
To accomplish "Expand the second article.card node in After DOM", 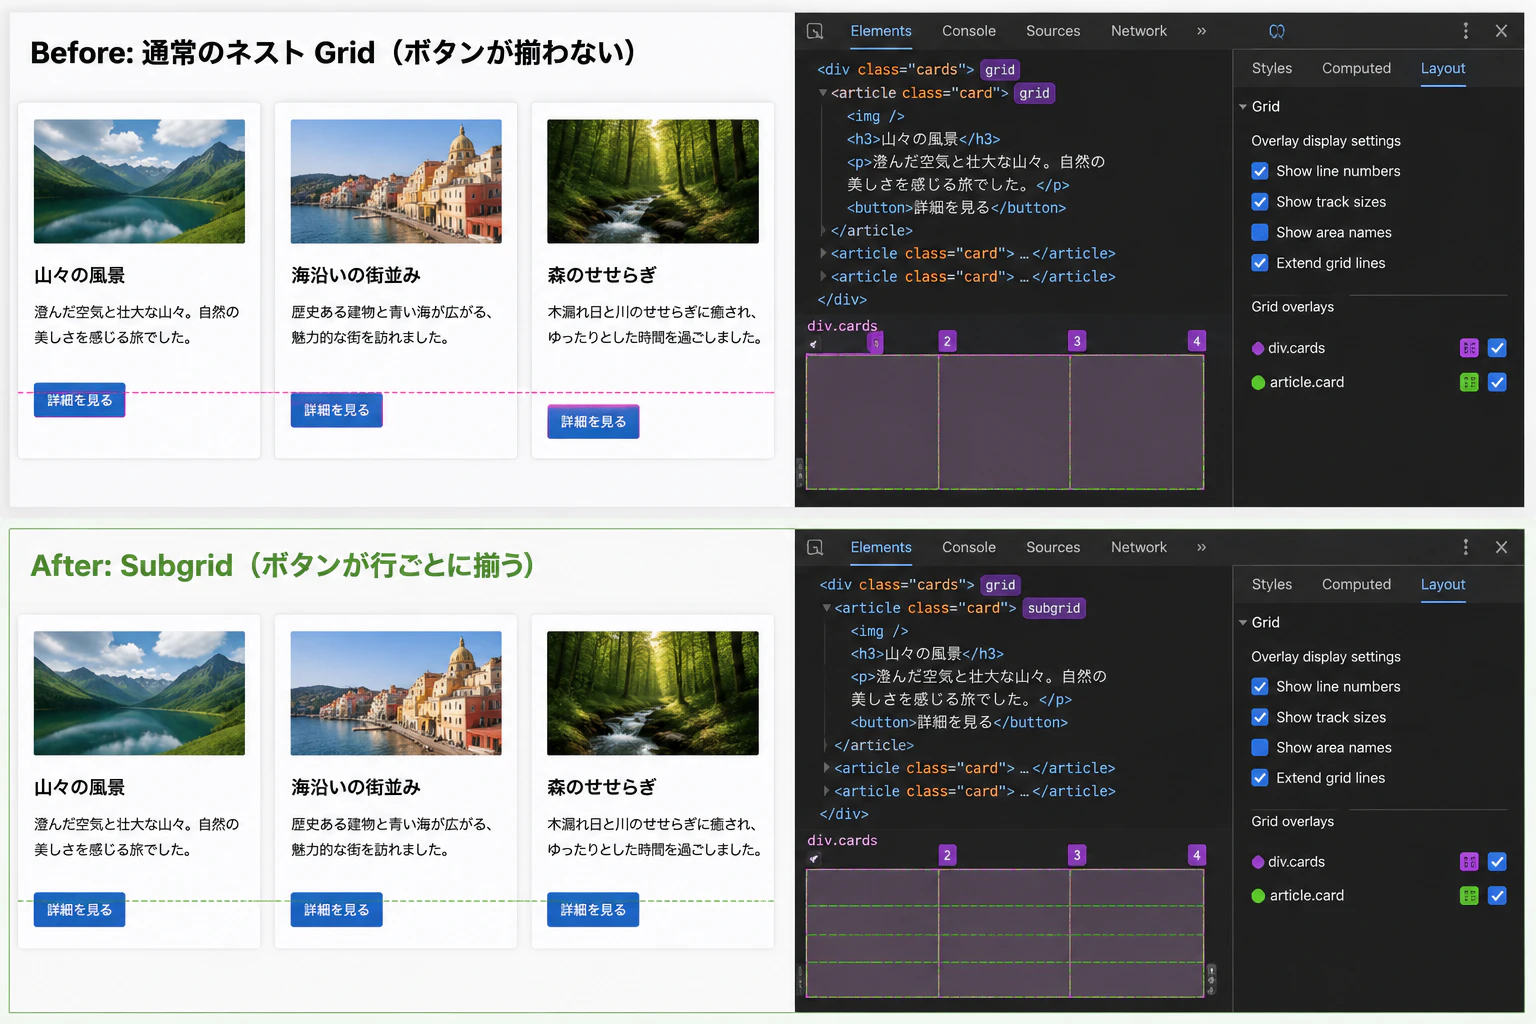I will tap(826, 768).
